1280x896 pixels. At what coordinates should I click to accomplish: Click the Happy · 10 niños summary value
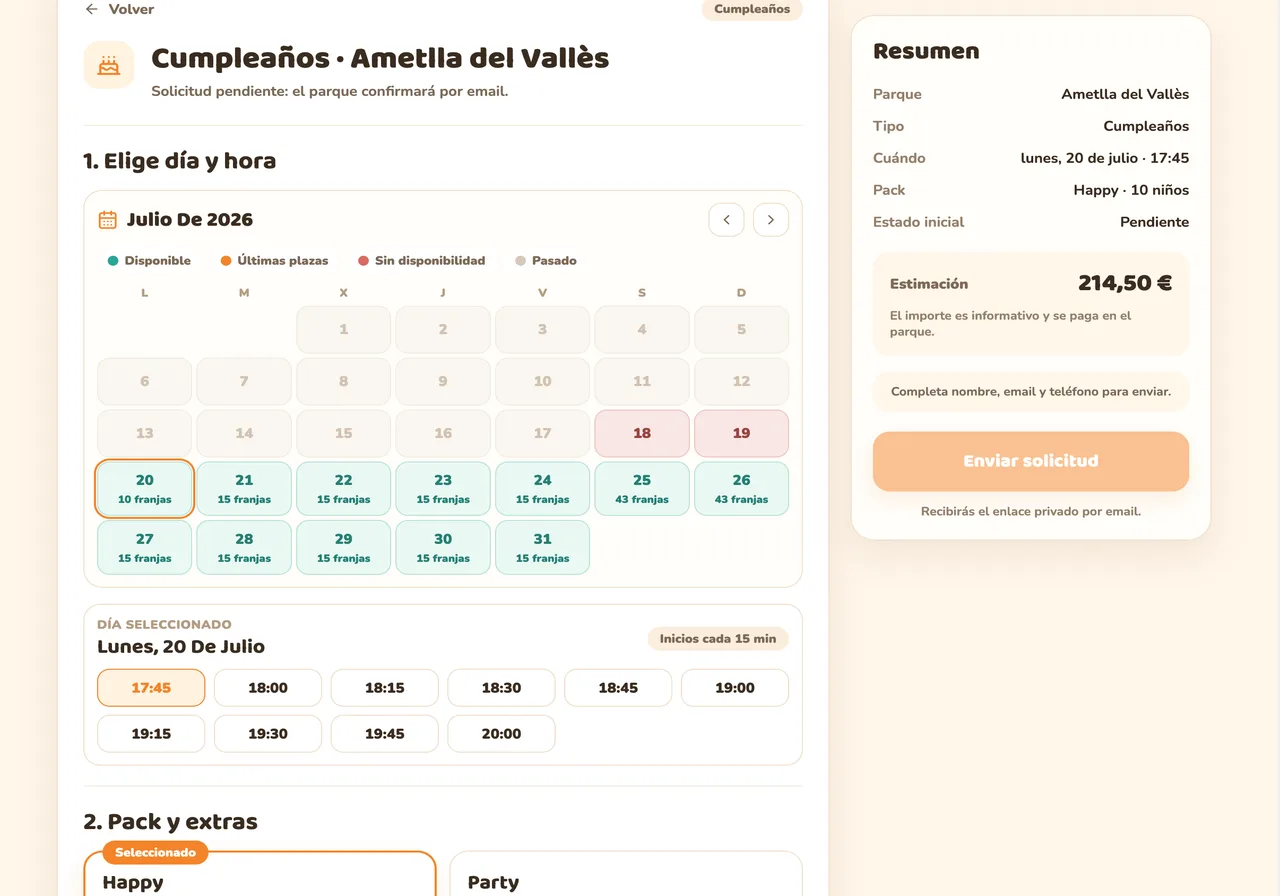tap(1131, 190)
